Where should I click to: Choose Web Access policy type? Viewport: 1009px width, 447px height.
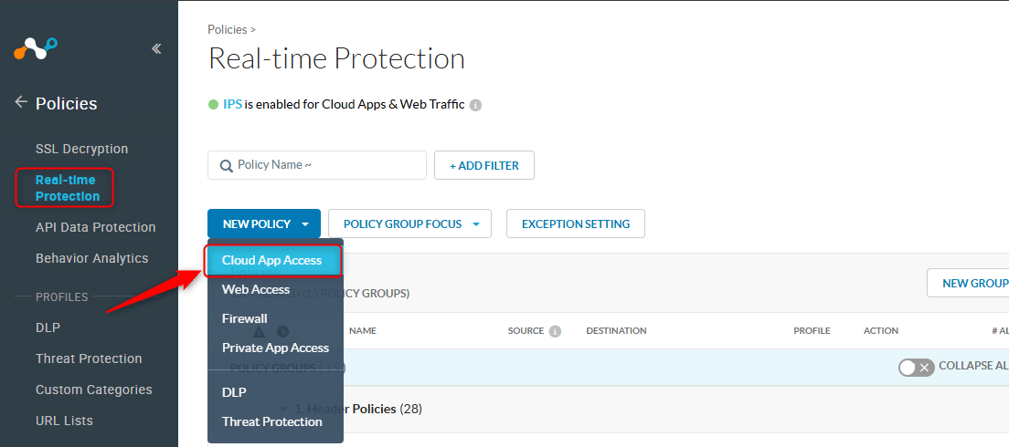[256, 289]
